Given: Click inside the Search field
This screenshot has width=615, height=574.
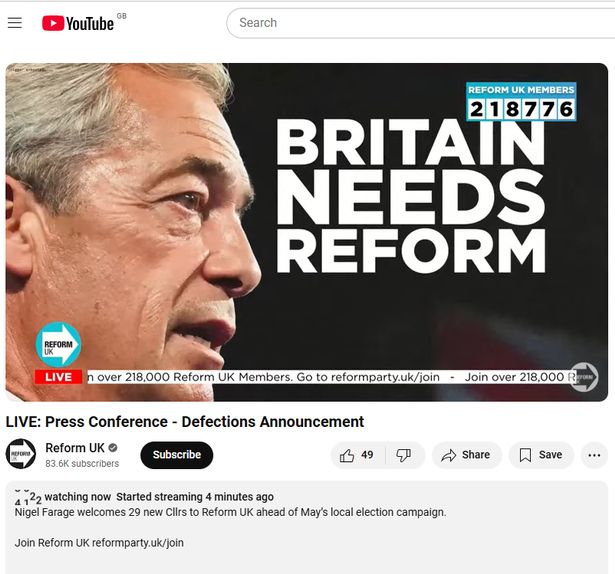Looking at the screenshot, I should [420, 23].
